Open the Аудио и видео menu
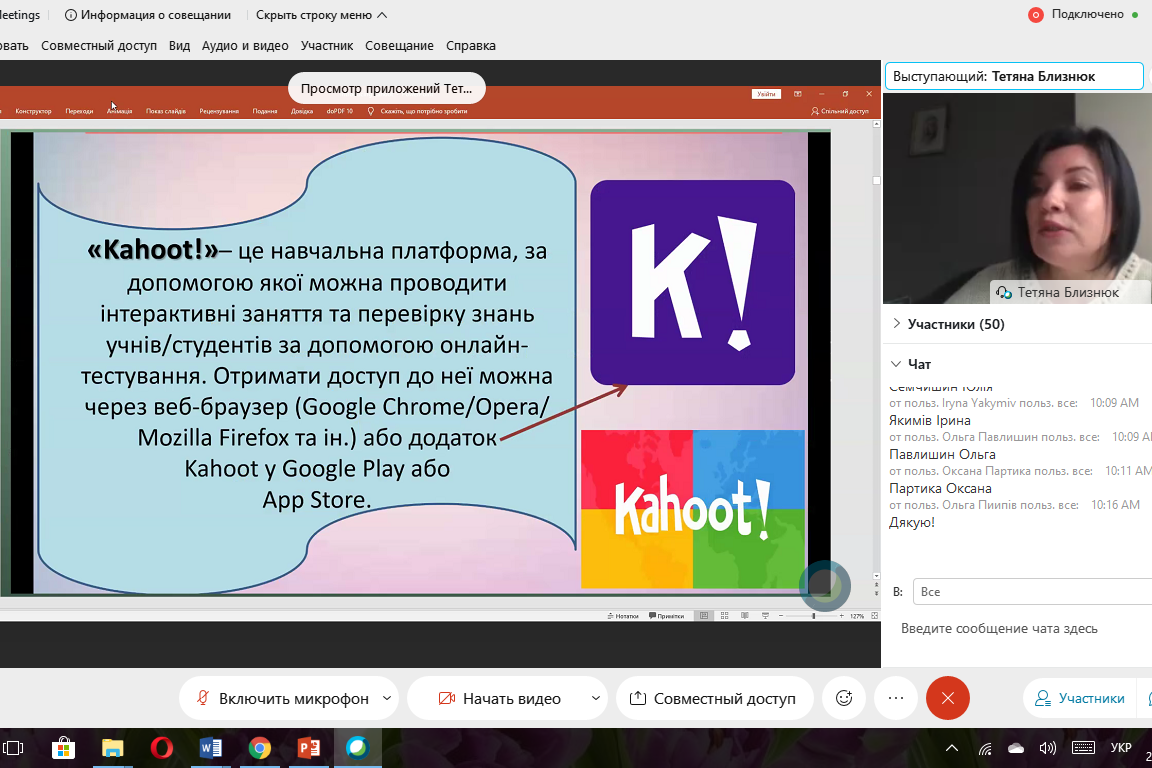The height and width of the screenshot is (768, 1152). point(245,45)
